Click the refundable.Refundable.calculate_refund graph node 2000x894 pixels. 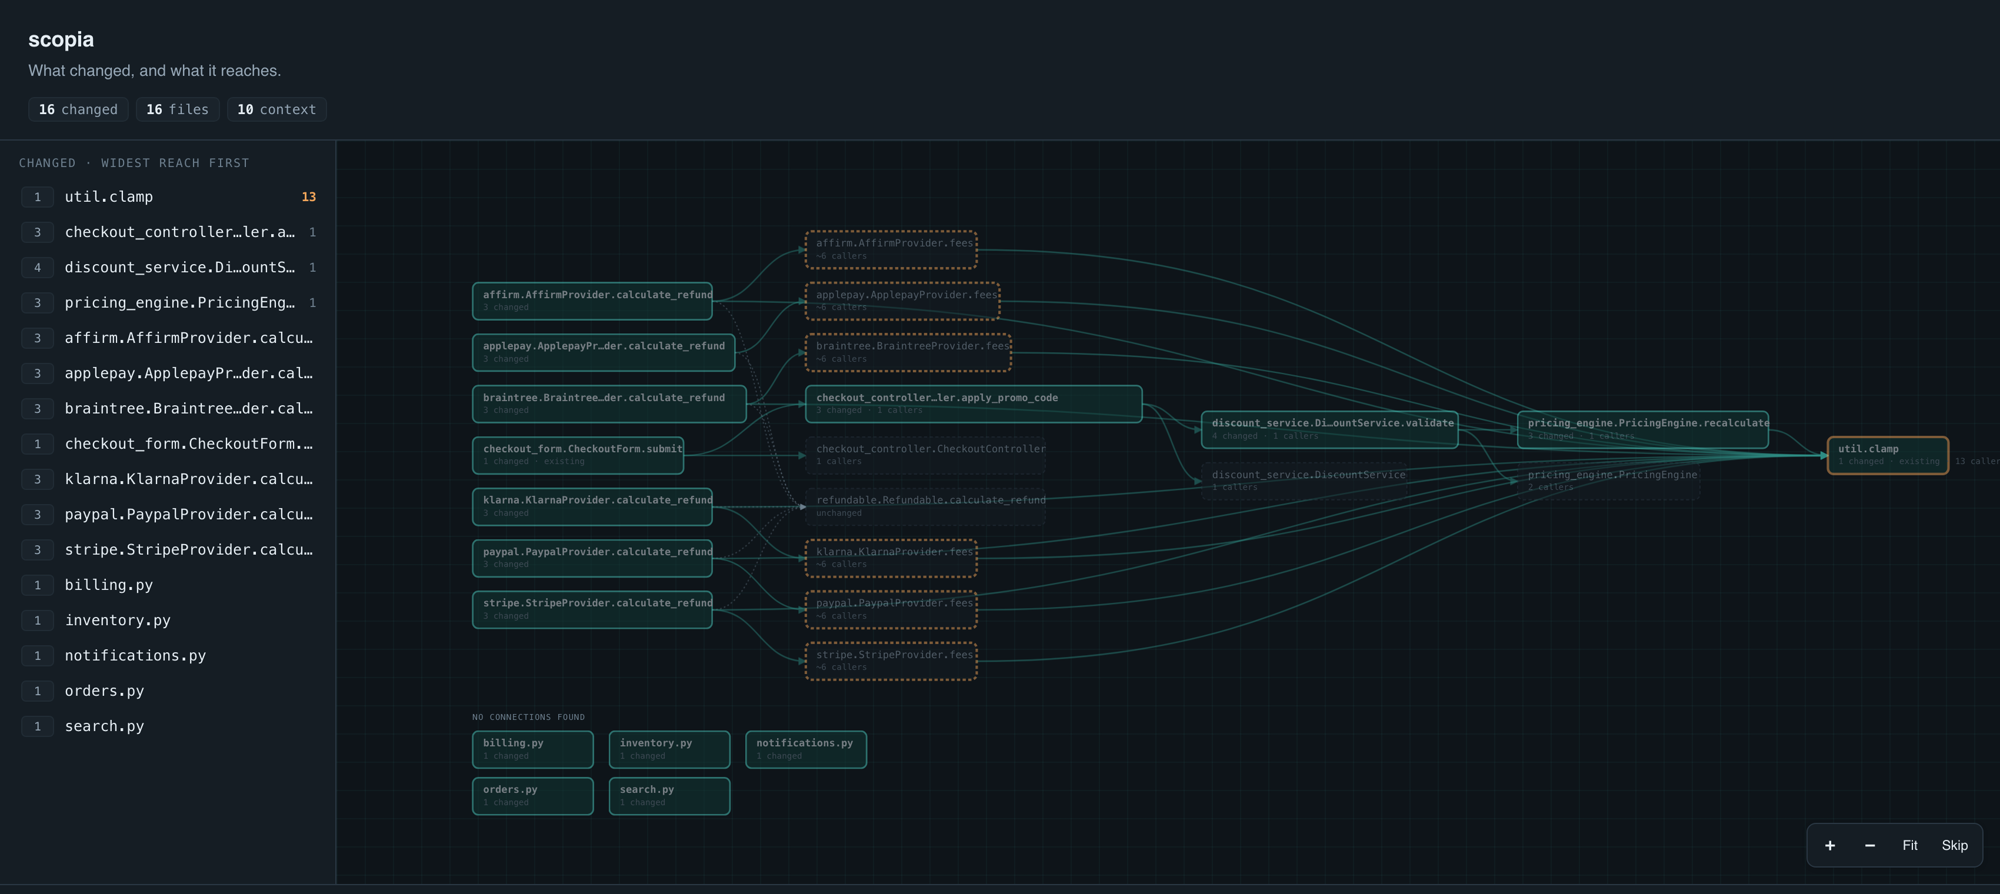[x=926, y=507]
